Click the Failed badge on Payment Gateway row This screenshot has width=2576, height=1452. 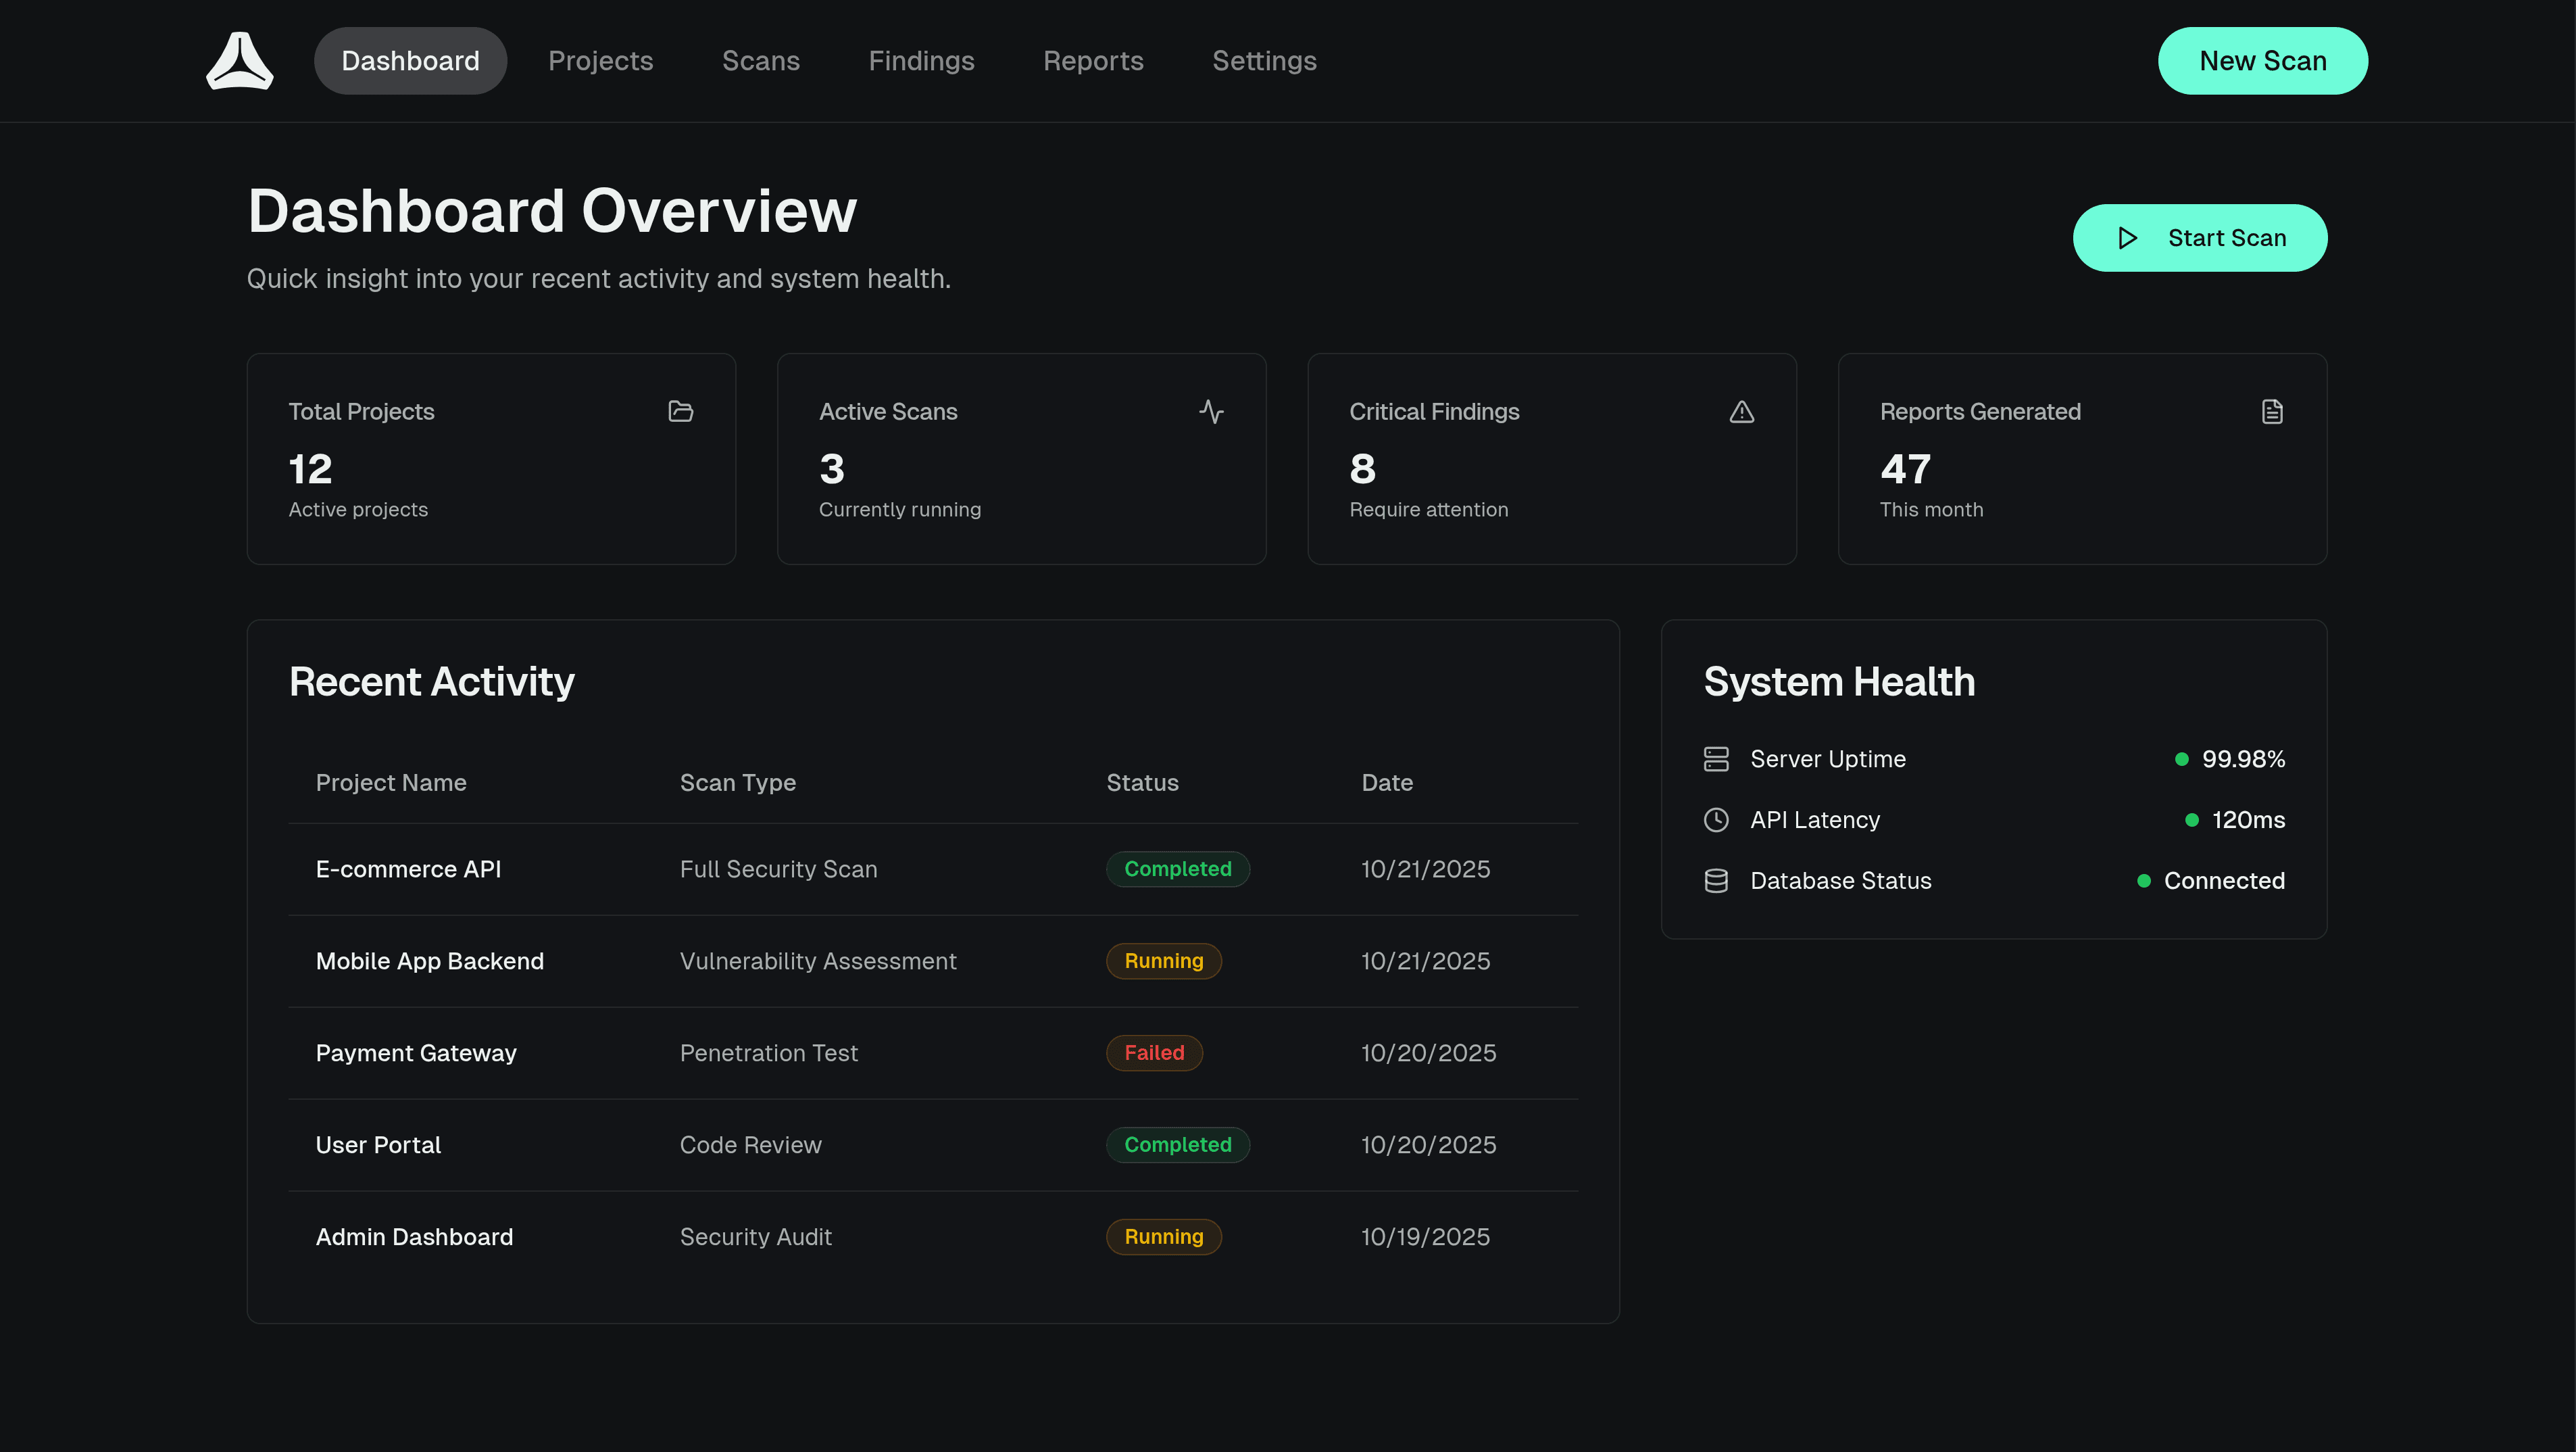tap(1154, 1052)
